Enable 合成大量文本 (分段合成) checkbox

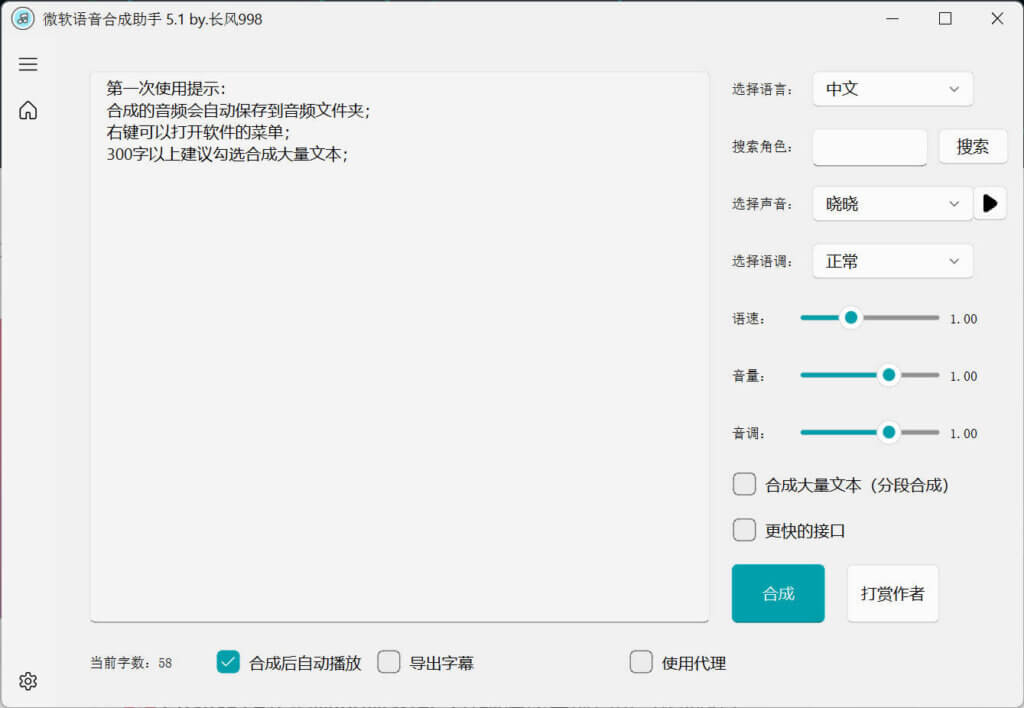(x=744, y=485)
